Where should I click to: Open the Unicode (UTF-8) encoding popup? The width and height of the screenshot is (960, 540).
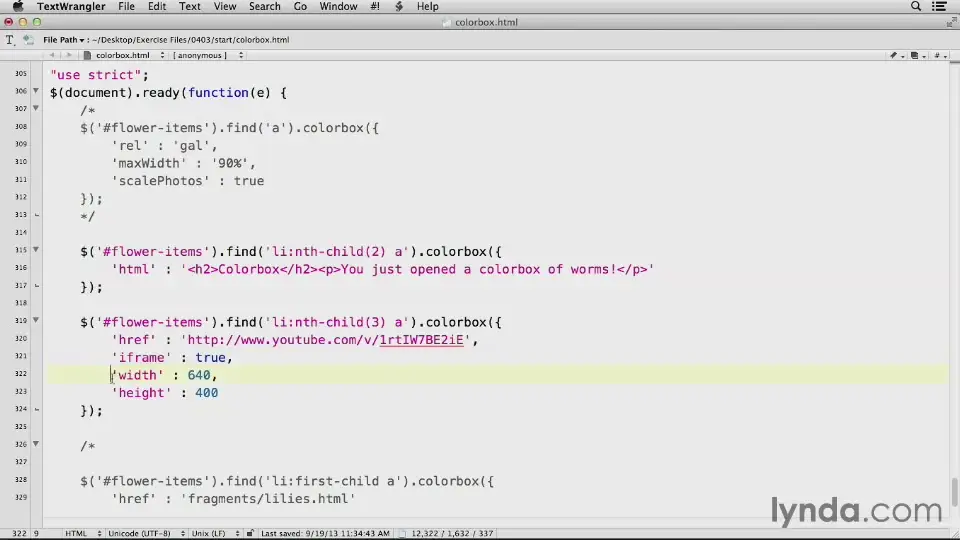[x=146, y=533]
